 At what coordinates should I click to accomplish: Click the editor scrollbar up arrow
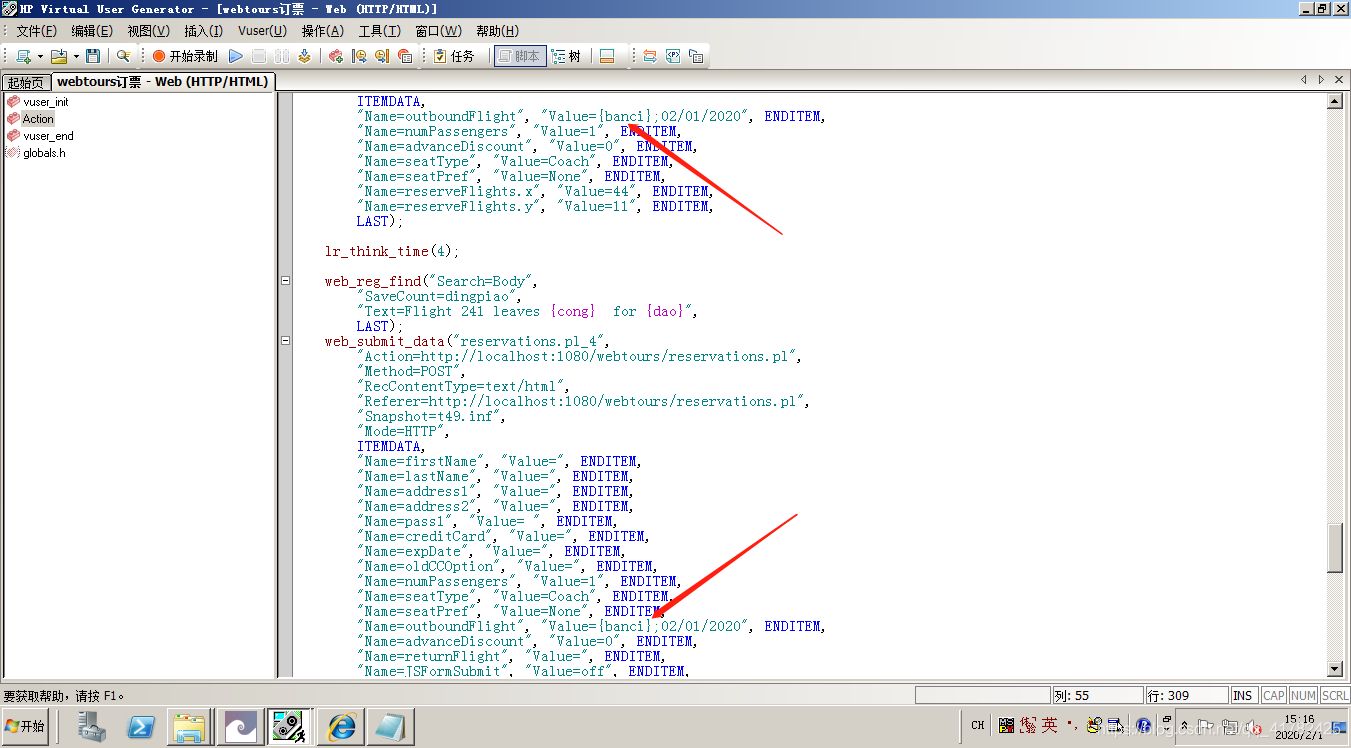click(1334, 101)
